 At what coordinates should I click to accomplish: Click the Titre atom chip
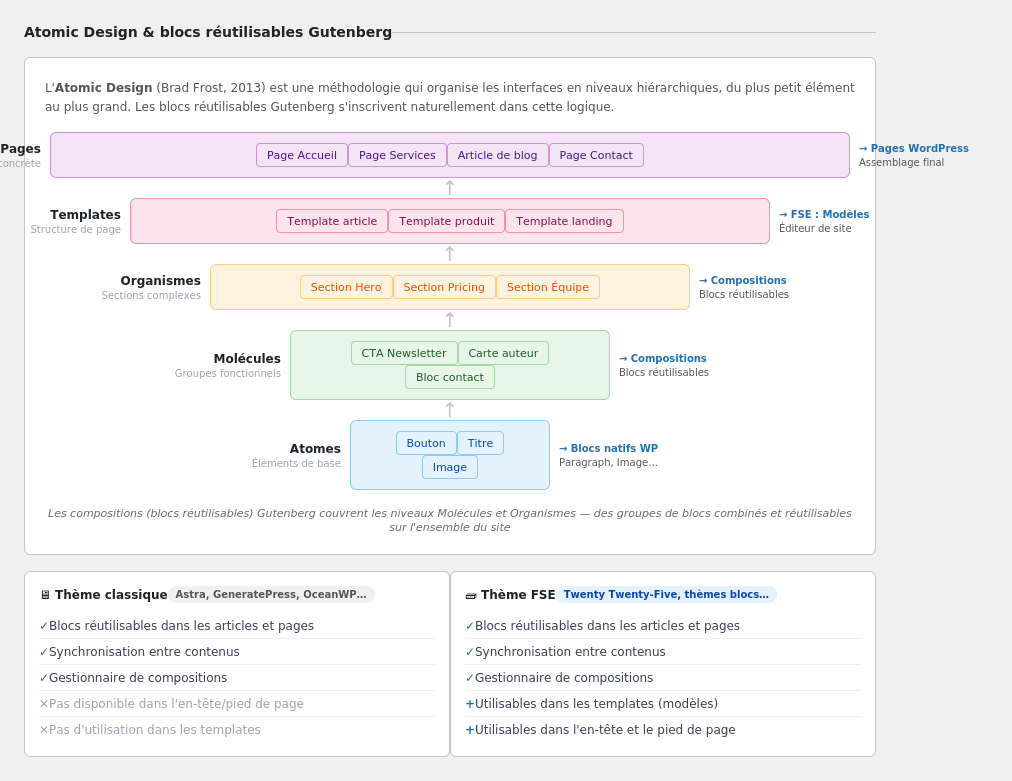click(x=480, y=443)
